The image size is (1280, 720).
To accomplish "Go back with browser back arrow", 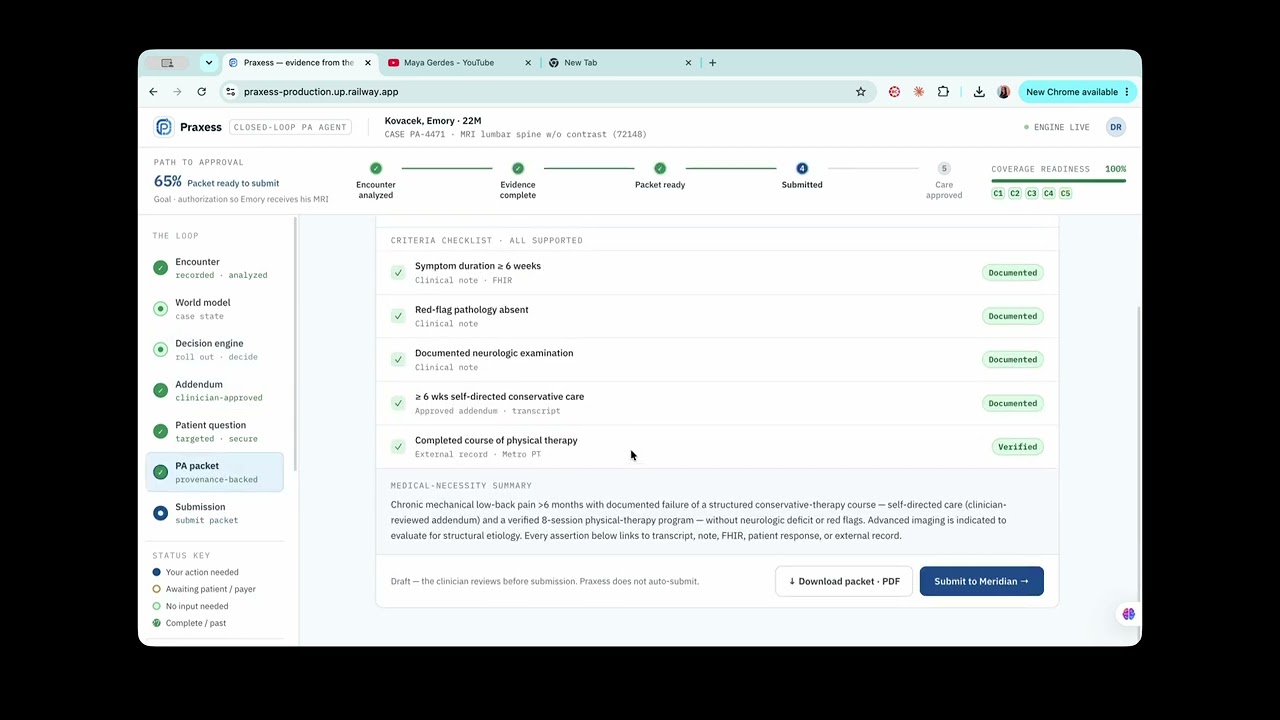I will point(153,92).
